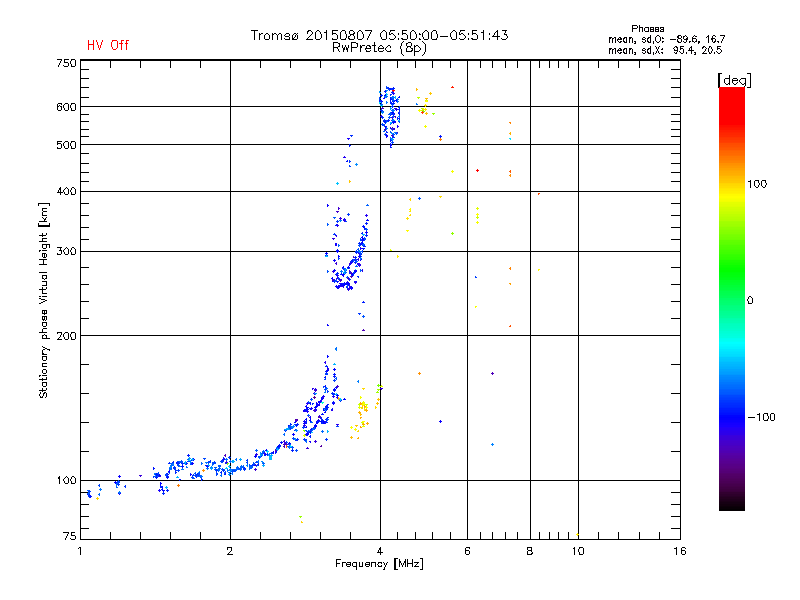Click the yellow-orange echo cluster near 3.7 MHz
800x600 pixels.
[361, 412]
